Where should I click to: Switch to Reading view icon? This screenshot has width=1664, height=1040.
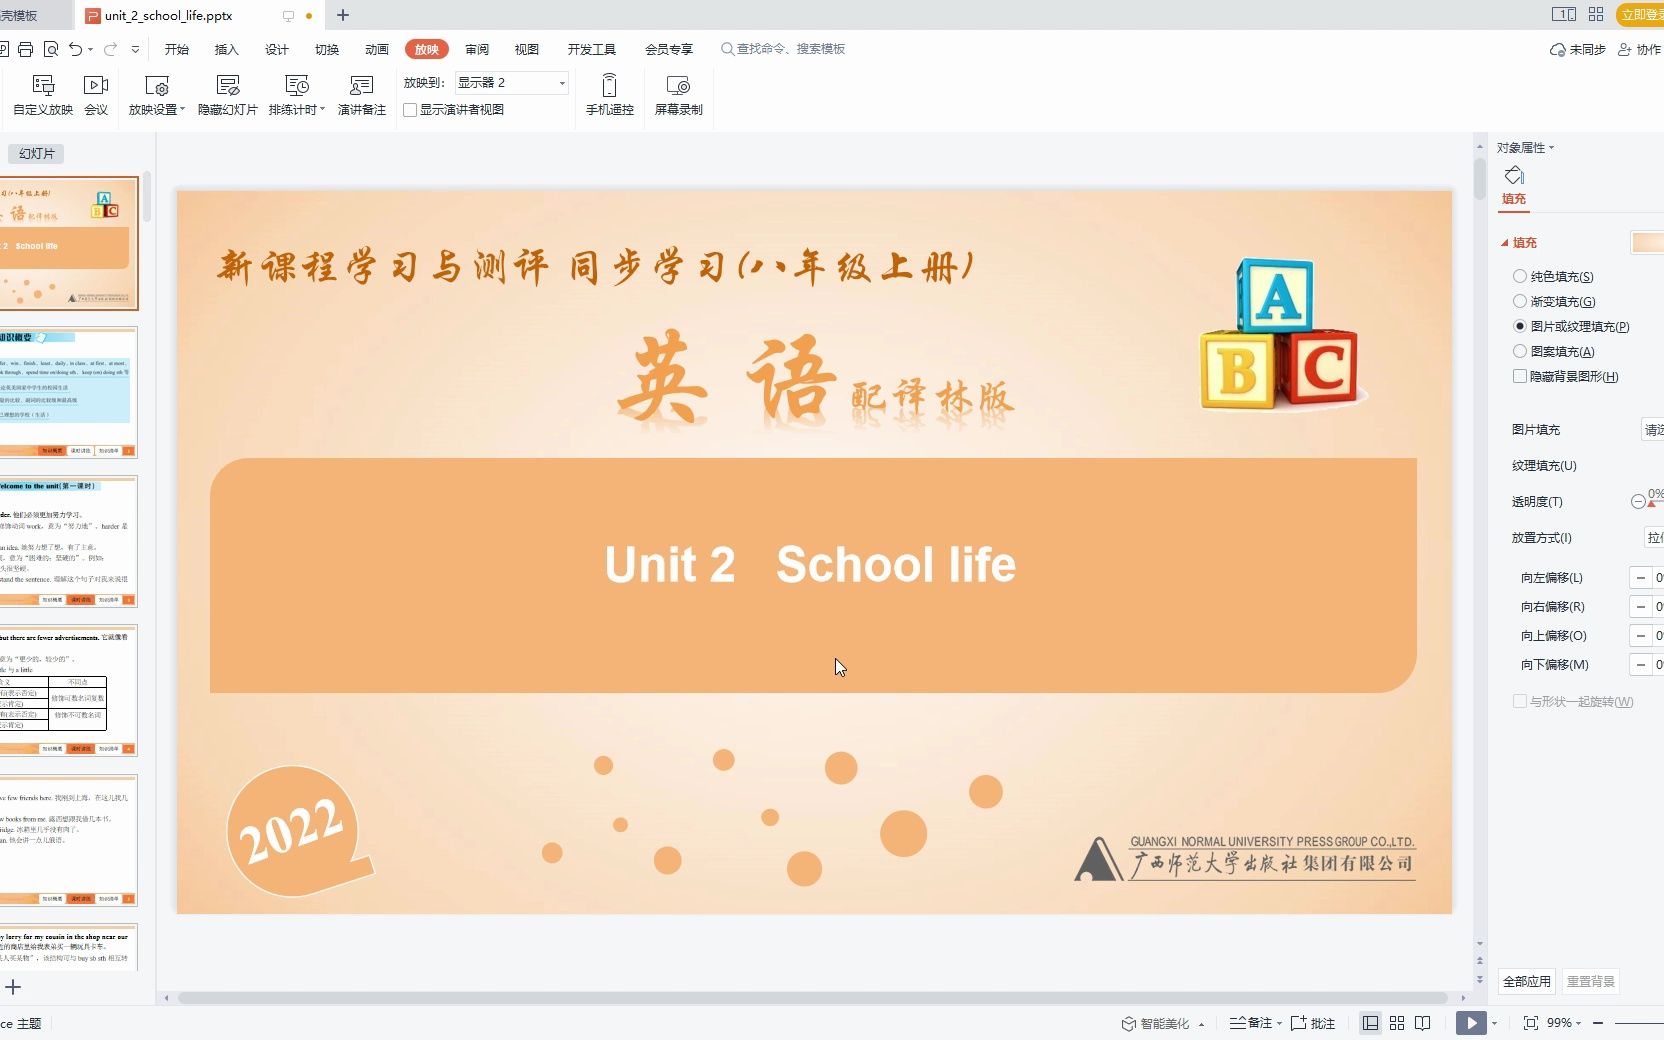click(x=1423, y=1023)
